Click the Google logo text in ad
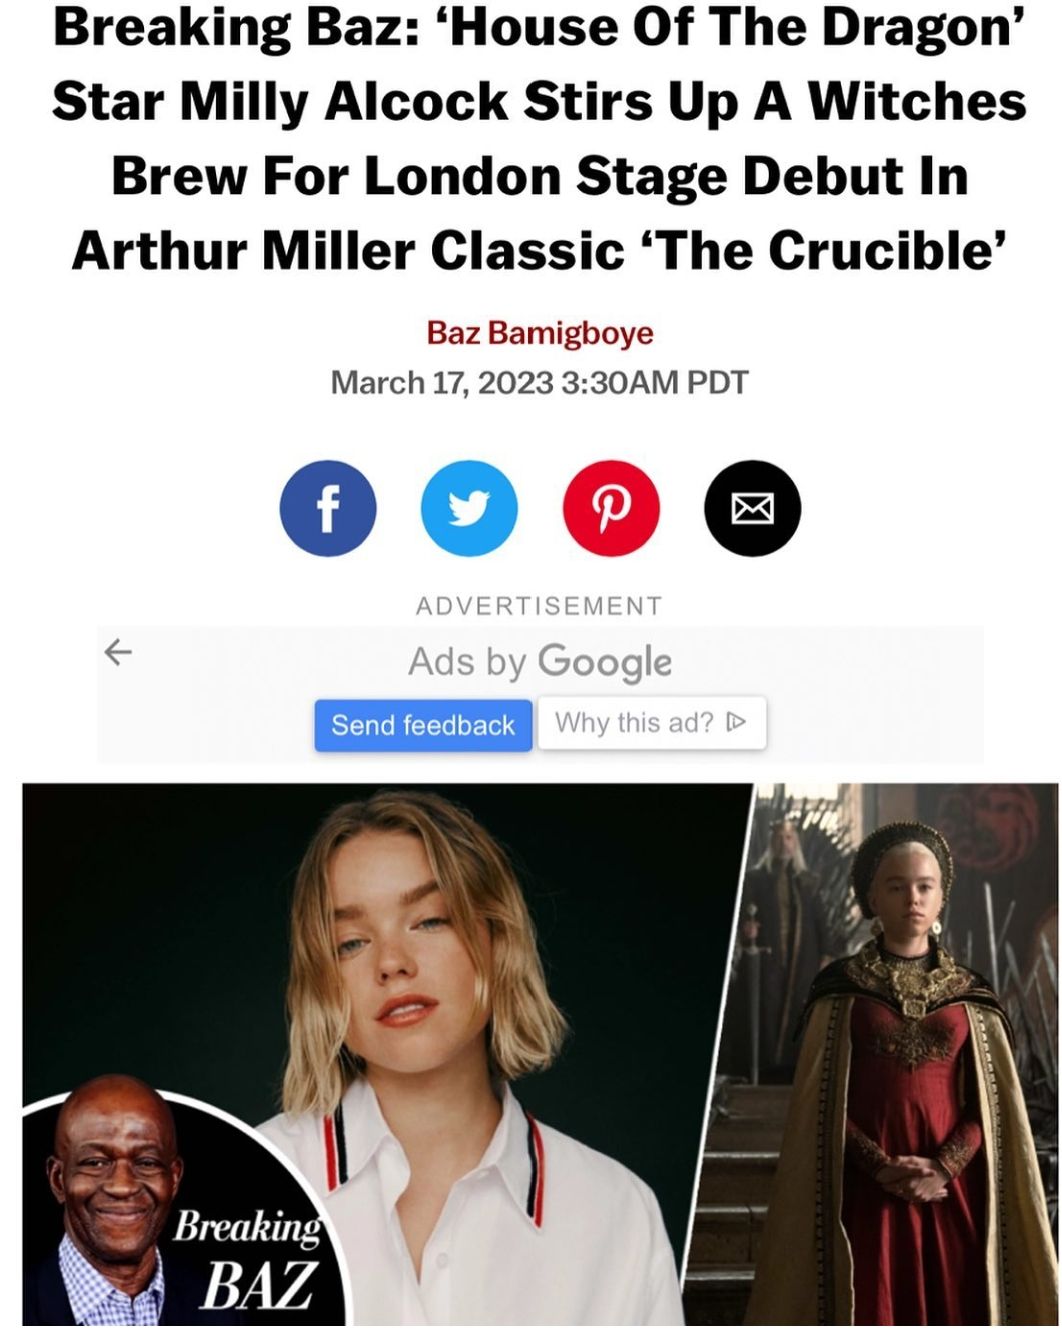Screen dimensions: 1062x1336 [x=605, y=662]
